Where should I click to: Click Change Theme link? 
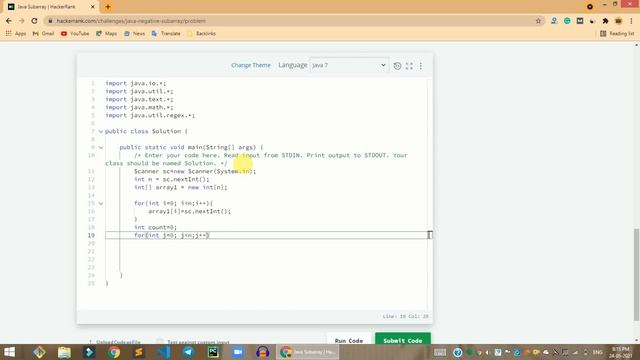(x=251, y=65)
